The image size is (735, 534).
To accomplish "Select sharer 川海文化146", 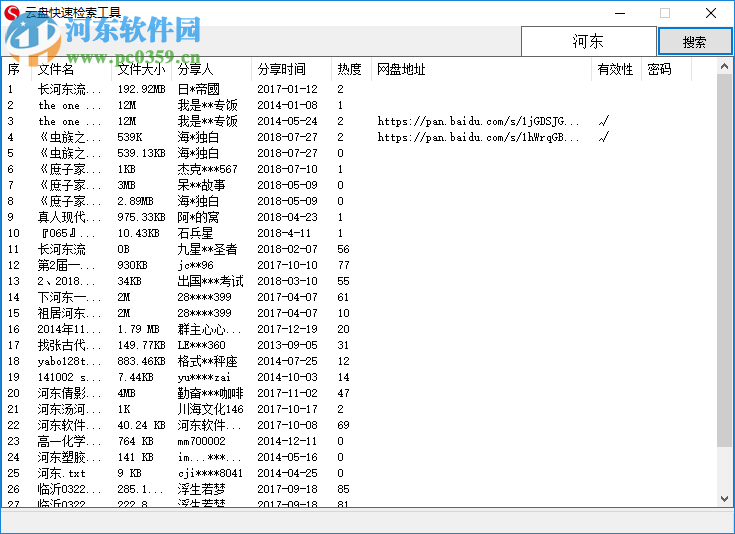I will 210,409.
